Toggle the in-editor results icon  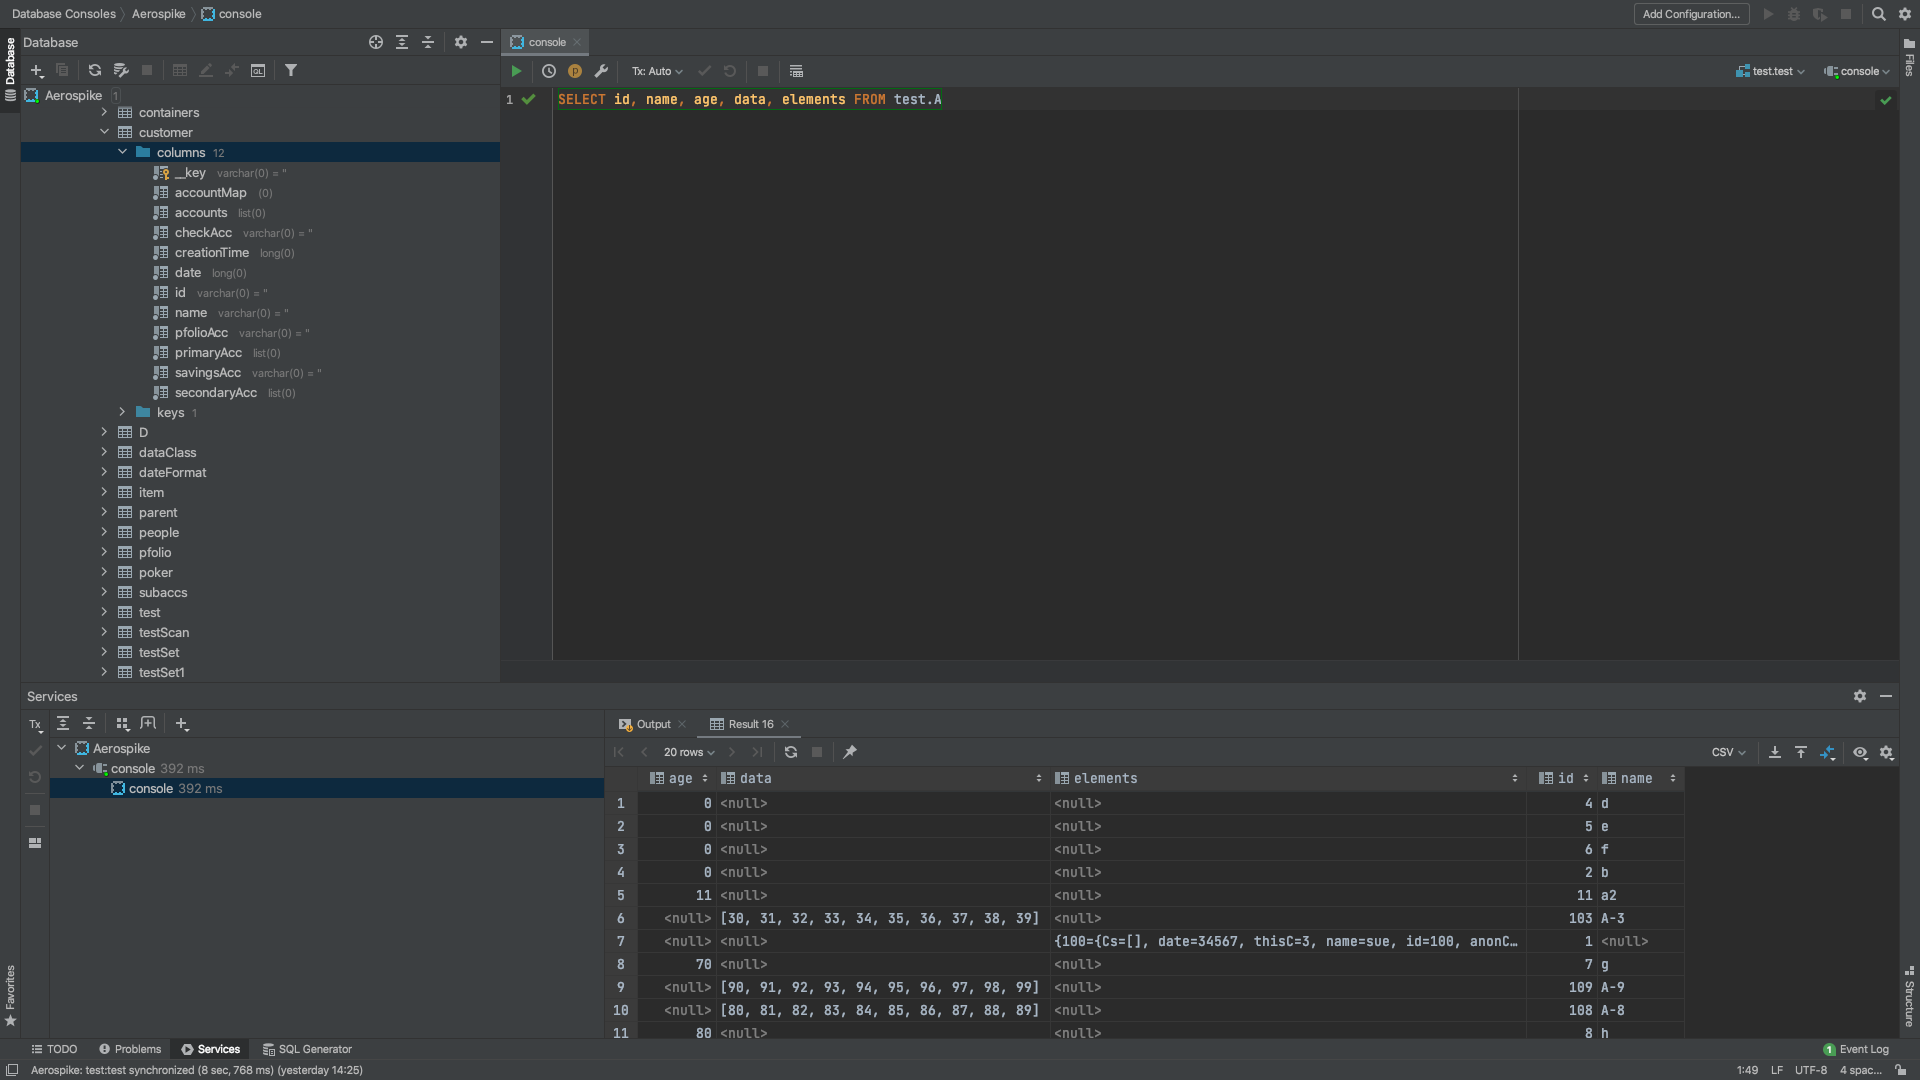796,71
